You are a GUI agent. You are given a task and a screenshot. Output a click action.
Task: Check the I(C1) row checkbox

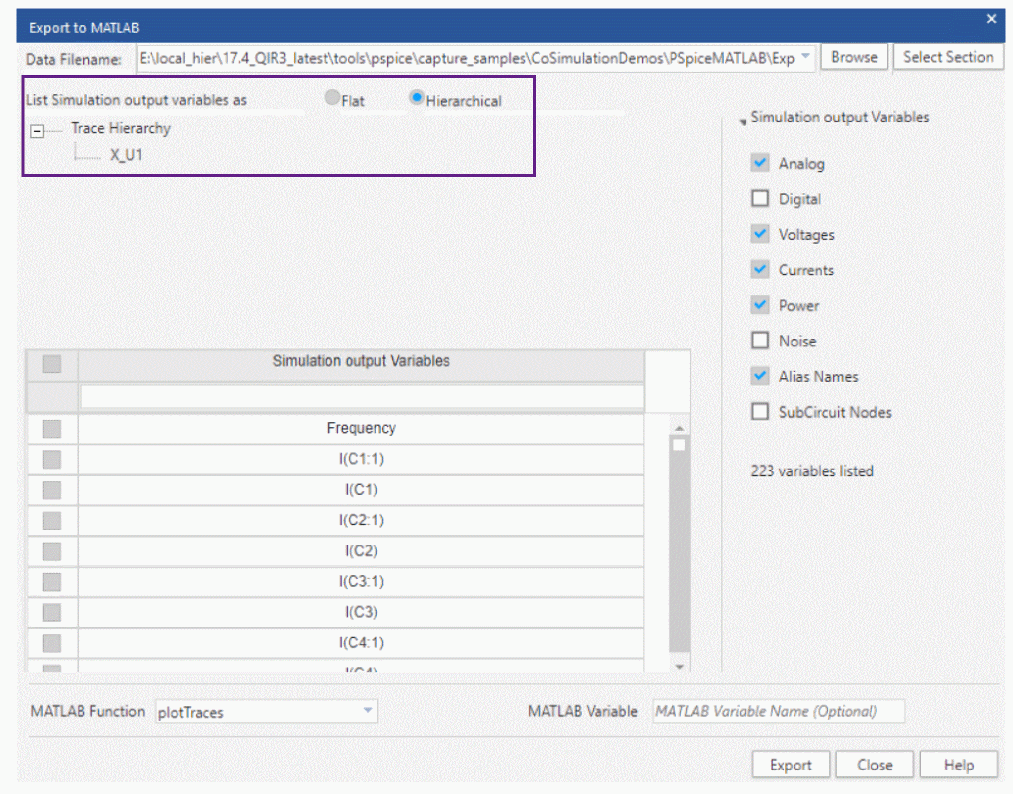coord(52,490)
